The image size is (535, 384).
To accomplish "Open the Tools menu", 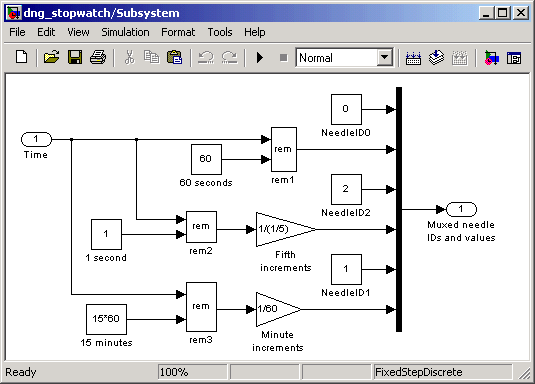I will (x=220, y=32).
